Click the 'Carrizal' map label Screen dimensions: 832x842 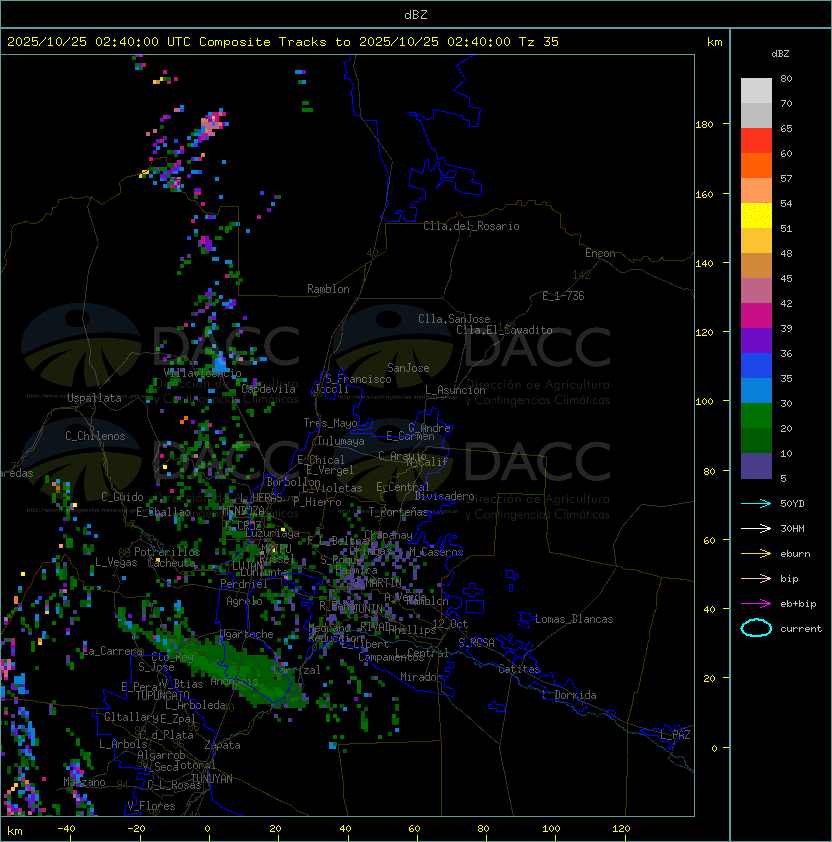[296, 670]
